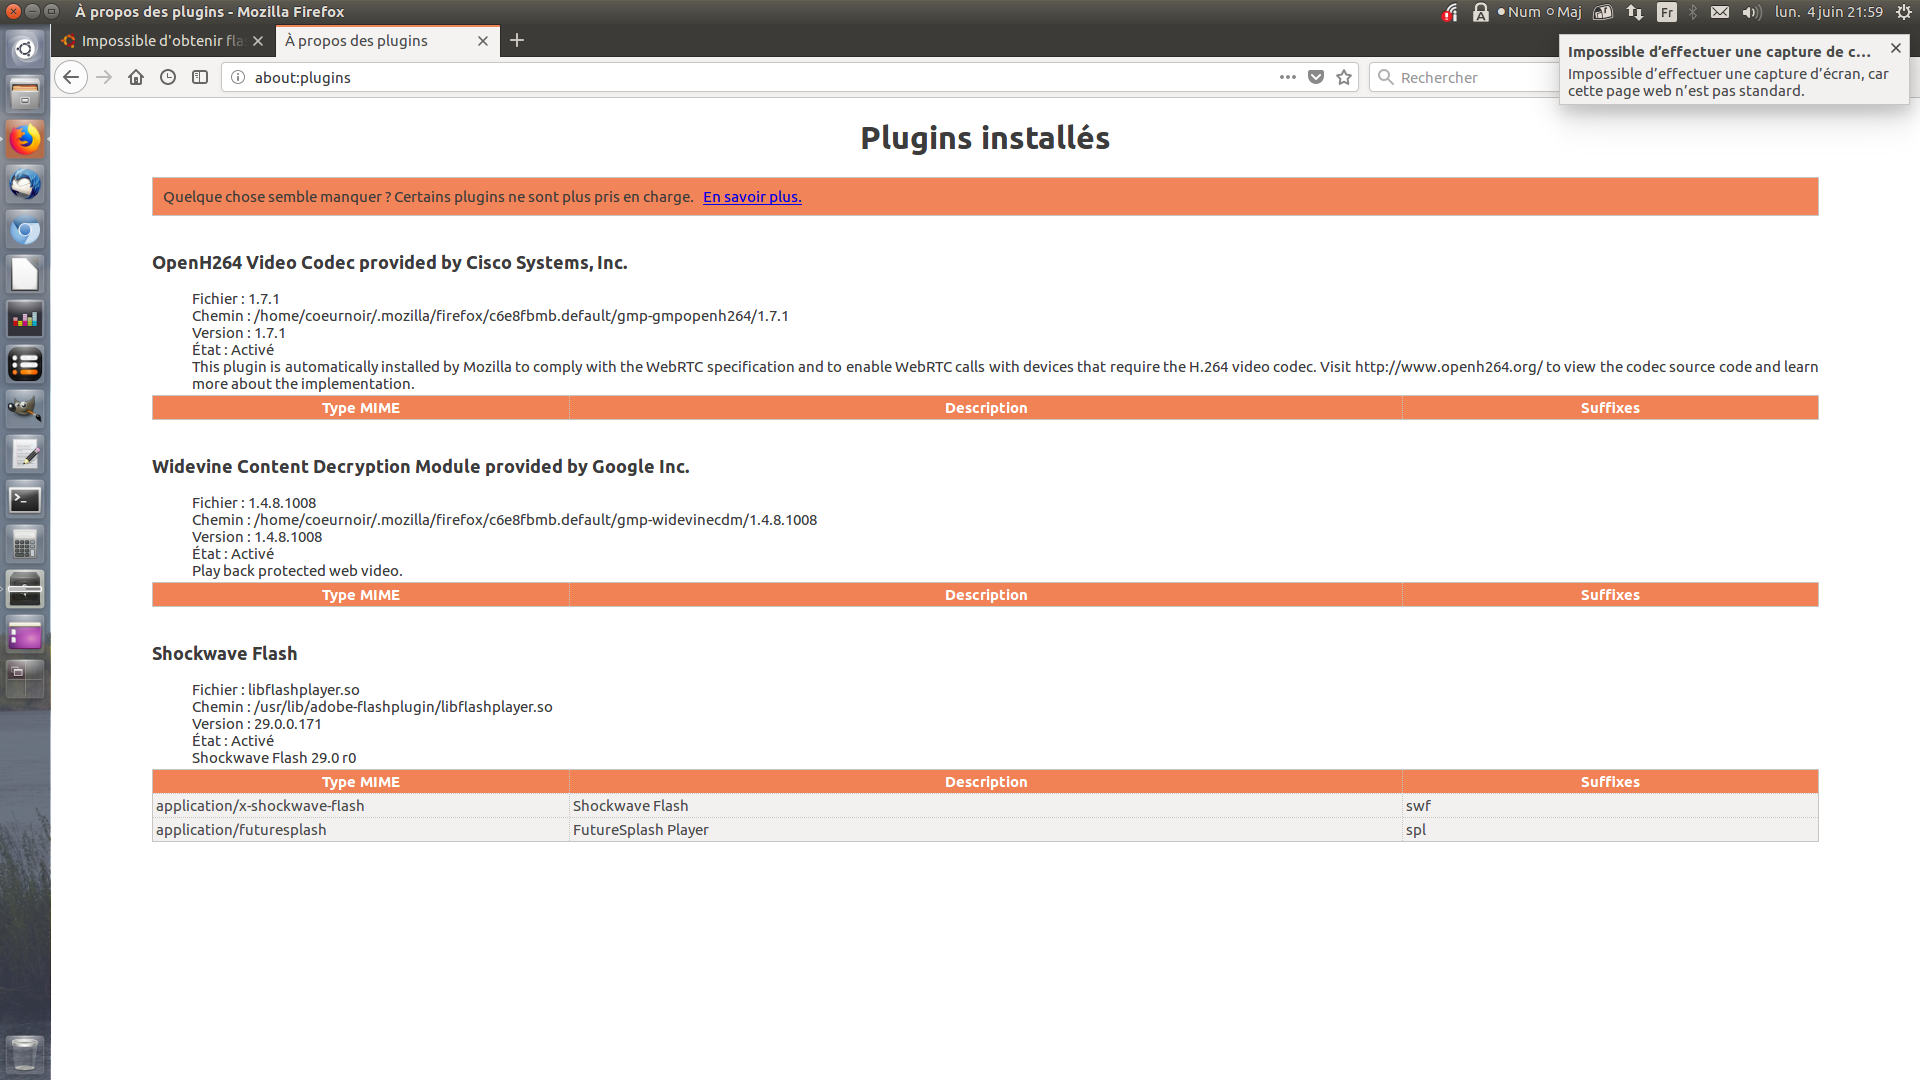
Task: Open the text editor in the launcher
Action: point(25,455)
